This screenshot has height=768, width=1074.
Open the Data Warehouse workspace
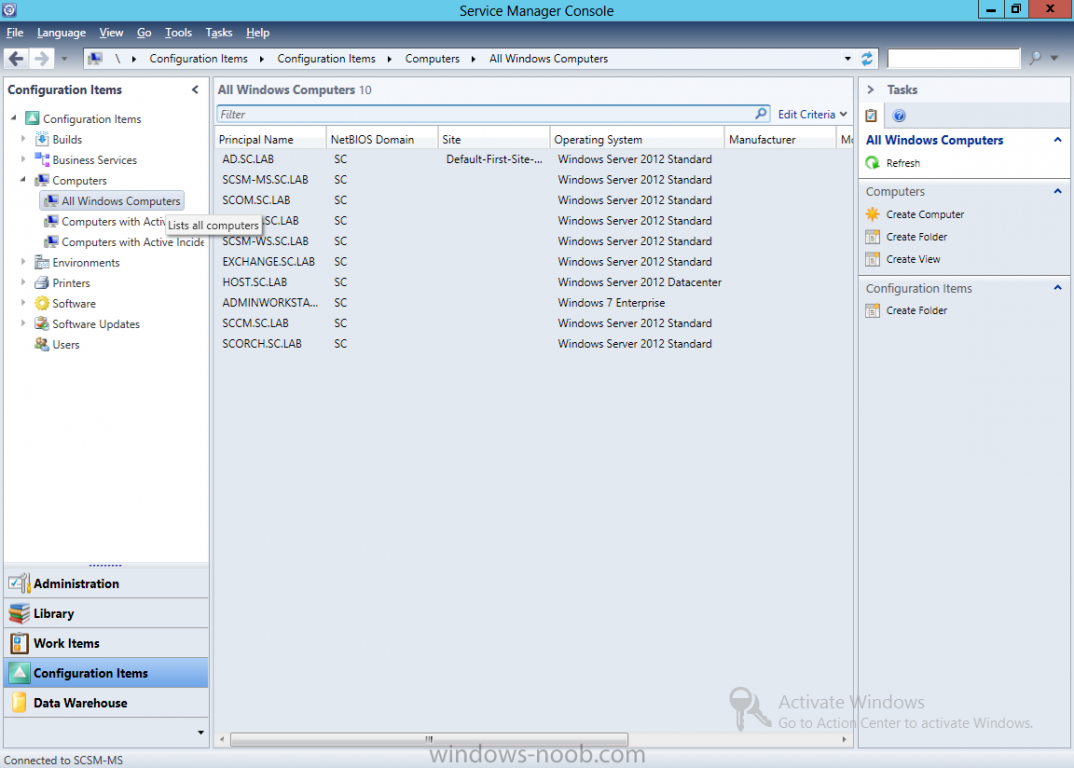(106, 703)
